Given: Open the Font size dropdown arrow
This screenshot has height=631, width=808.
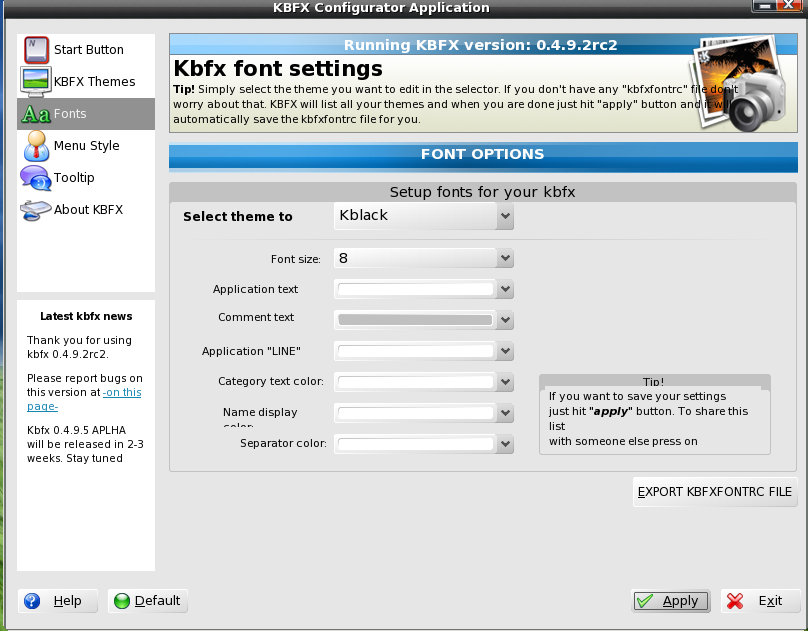Looking at the screenshot, I should [x=505, y=258].
